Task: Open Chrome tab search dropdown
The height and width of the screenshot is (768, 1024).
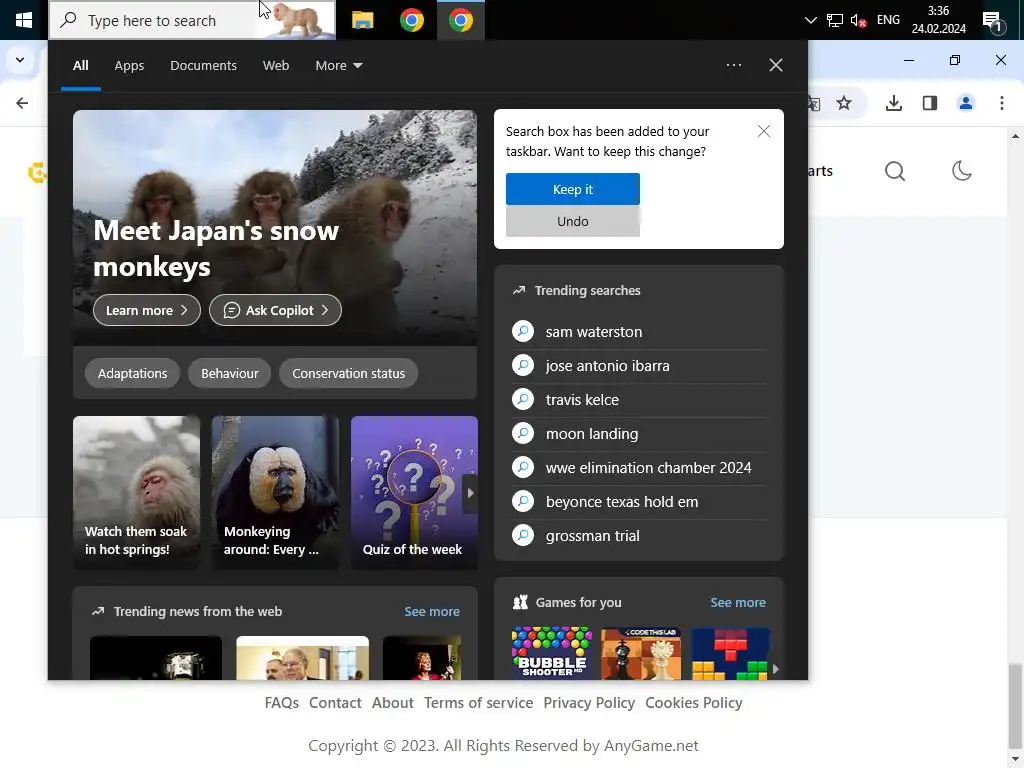Action: pos(20,60)
